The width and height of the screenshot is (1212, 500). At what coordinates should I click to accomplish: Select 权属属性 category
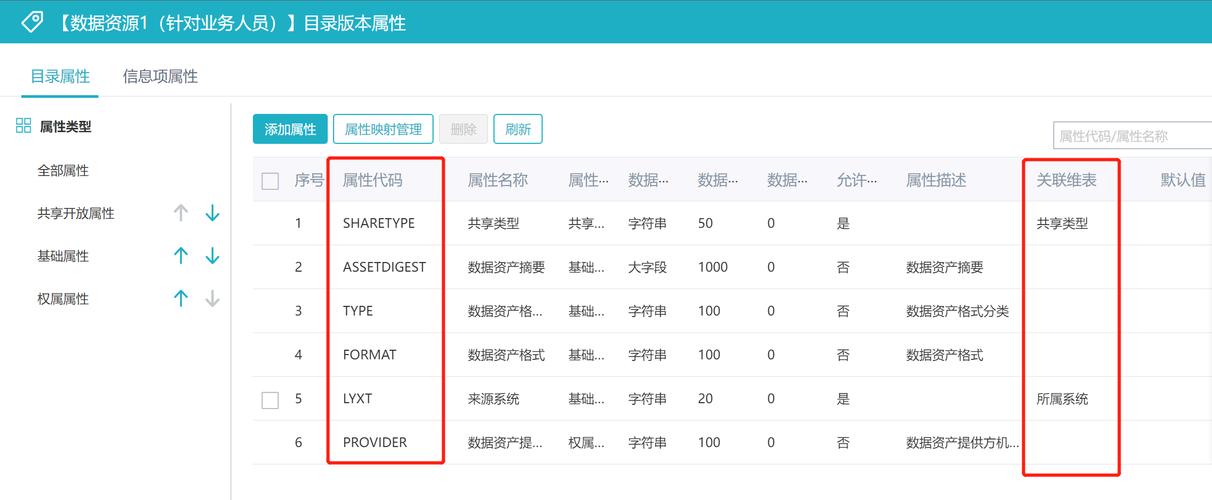coord(63,299)
